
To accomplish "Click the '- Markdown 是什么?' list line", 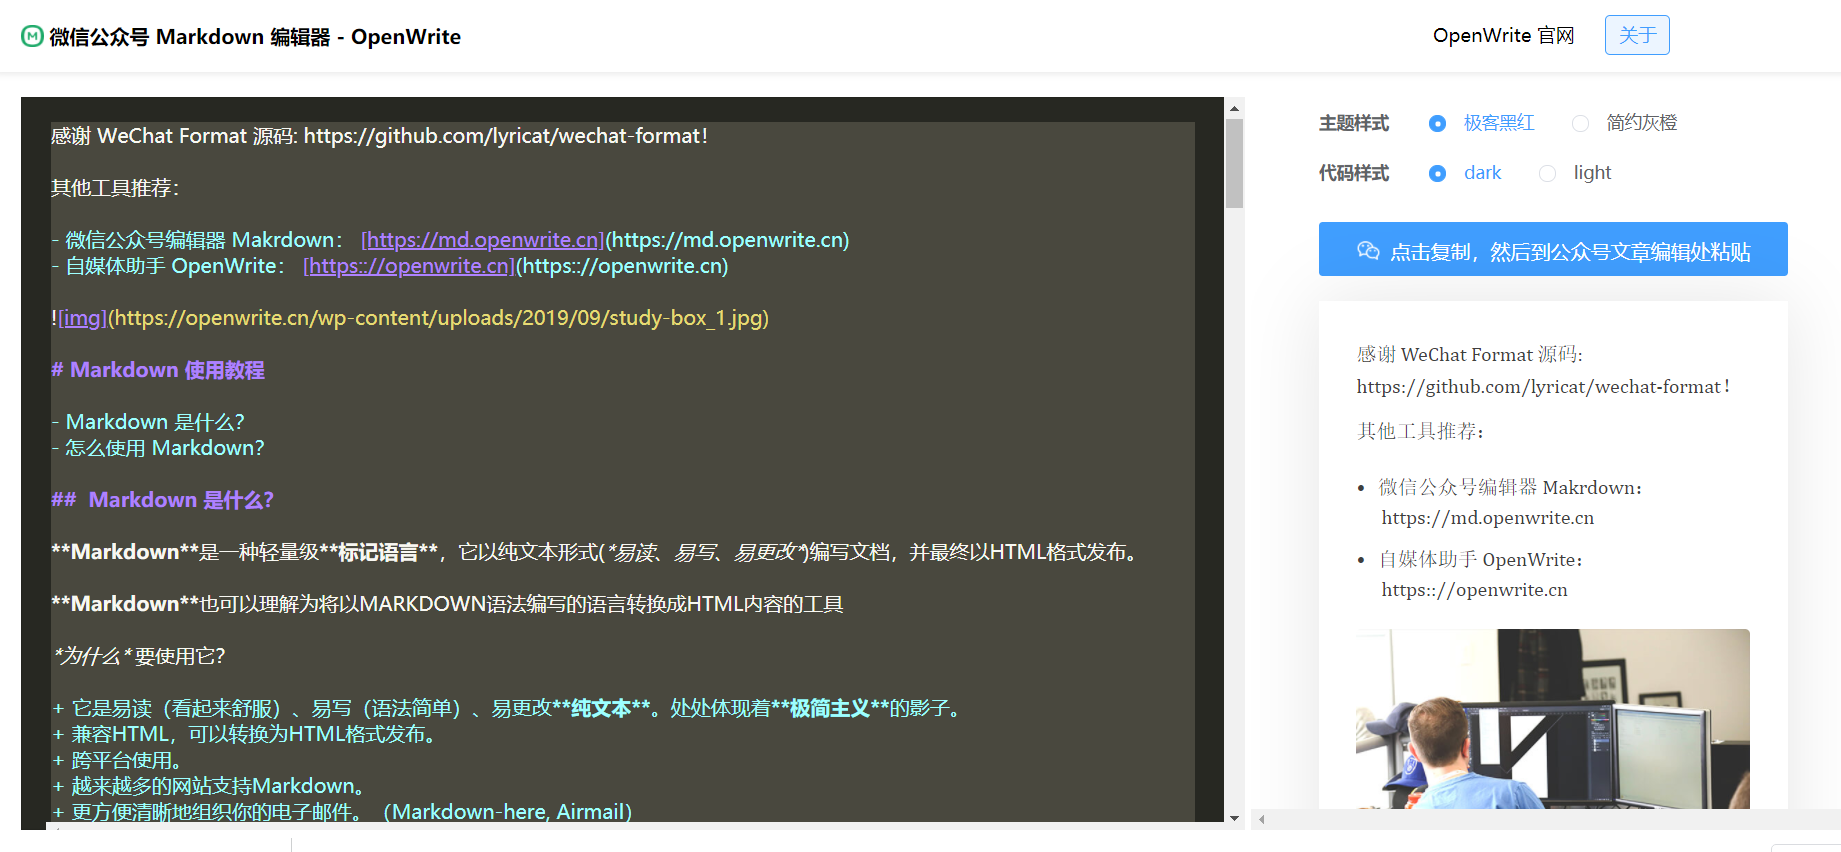I will coord(148,422).
